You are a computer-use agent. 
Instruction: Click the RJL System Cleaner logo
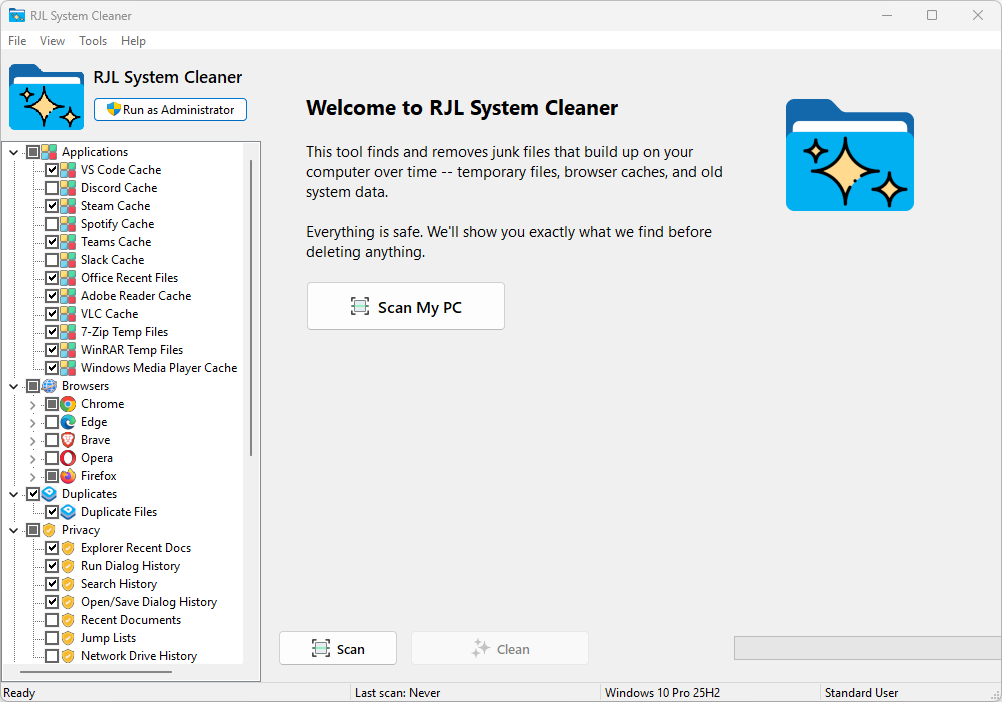(46, 97)
